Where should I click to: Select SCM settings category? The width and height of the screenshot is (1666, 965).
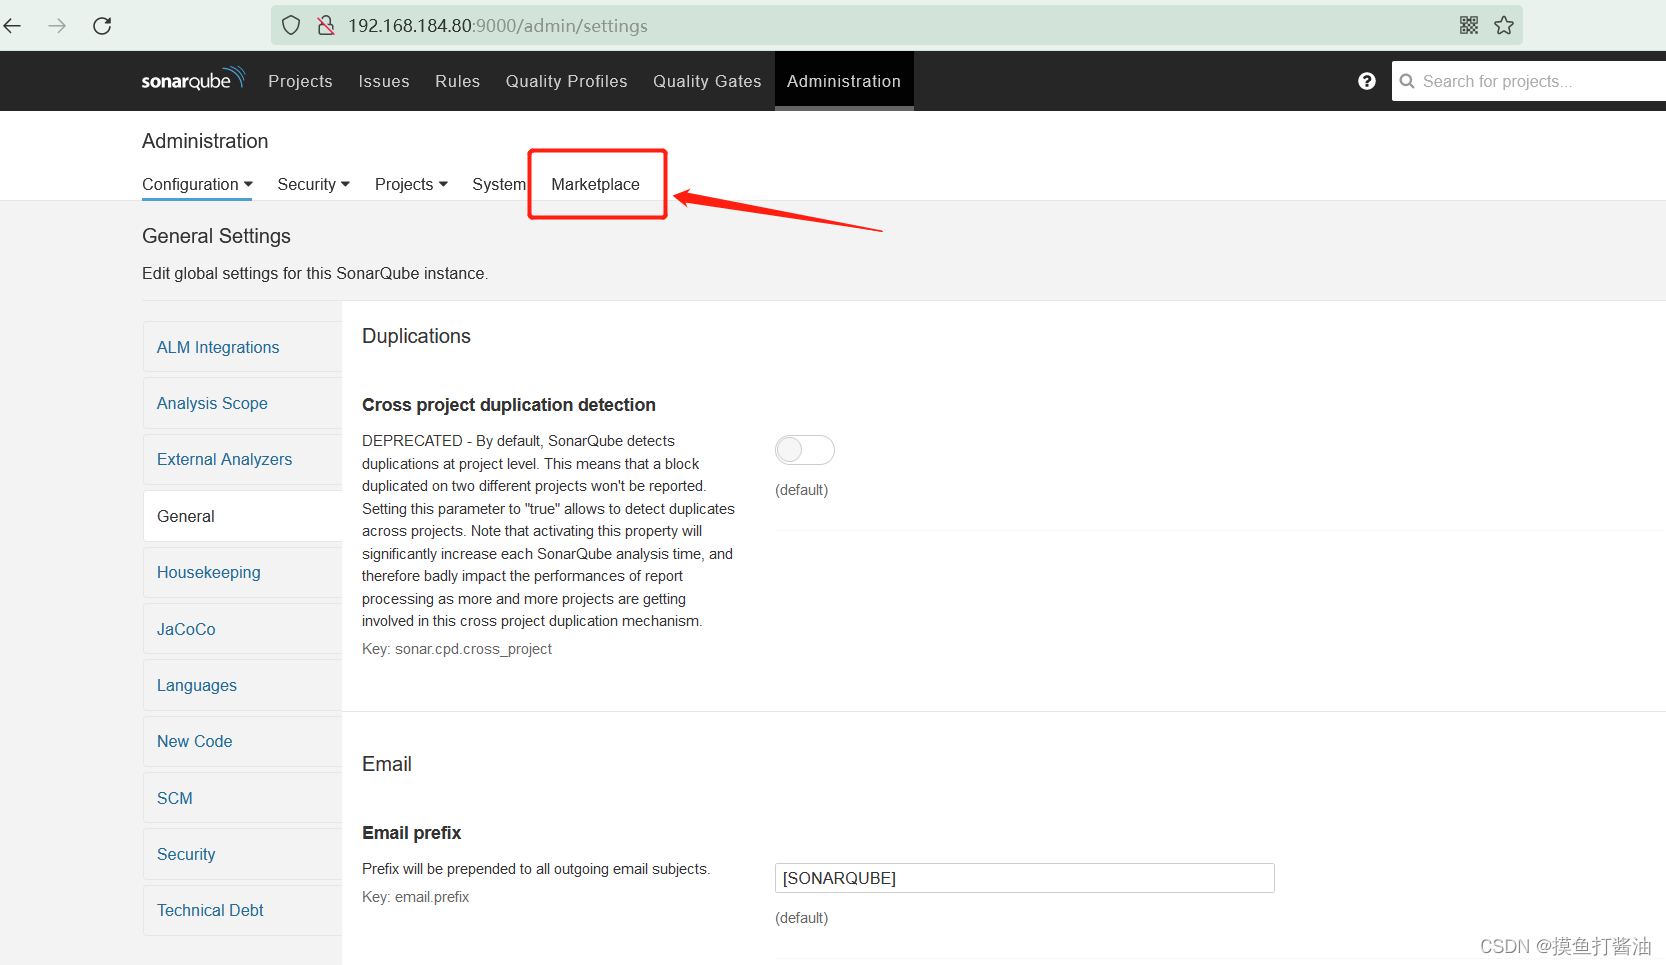point(242,798)
